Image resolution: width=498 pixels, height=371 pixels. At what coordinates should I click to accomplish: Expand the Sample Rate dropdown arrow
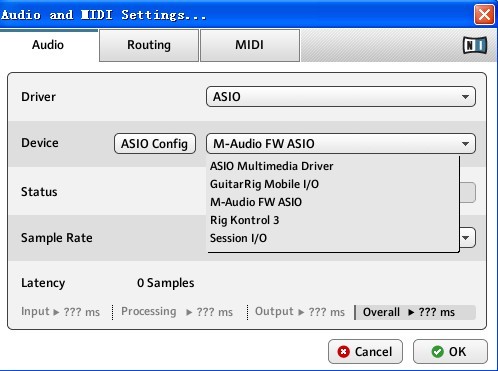tap(467, 238)
